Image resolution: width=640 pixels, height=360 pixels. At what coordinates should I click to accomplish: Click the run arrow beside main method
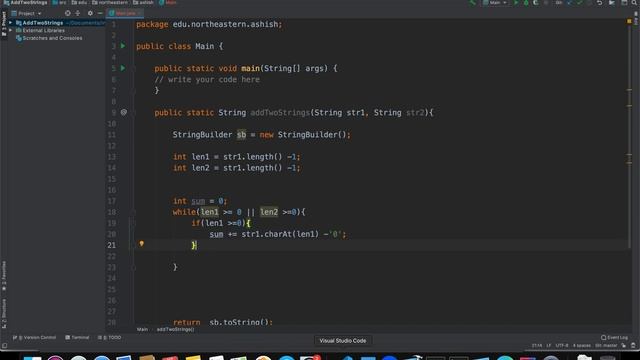tap(123, 68)
